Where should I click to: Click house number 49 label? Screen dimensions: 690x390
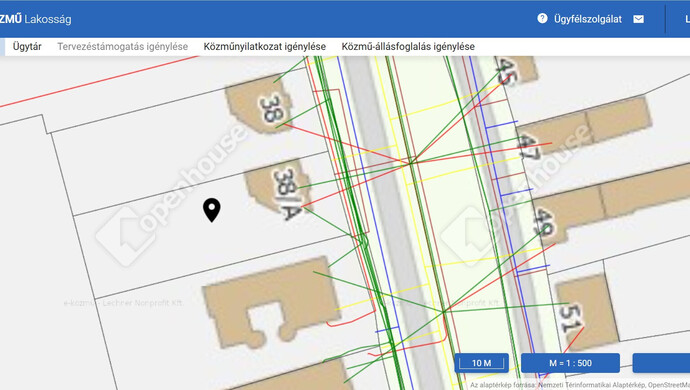[x=544, y=221]
